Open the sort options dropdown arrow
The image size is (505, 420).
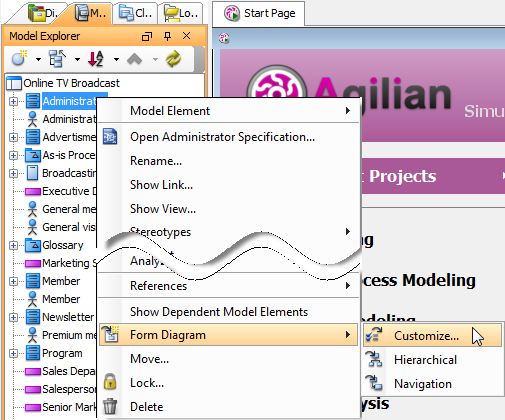116,60
